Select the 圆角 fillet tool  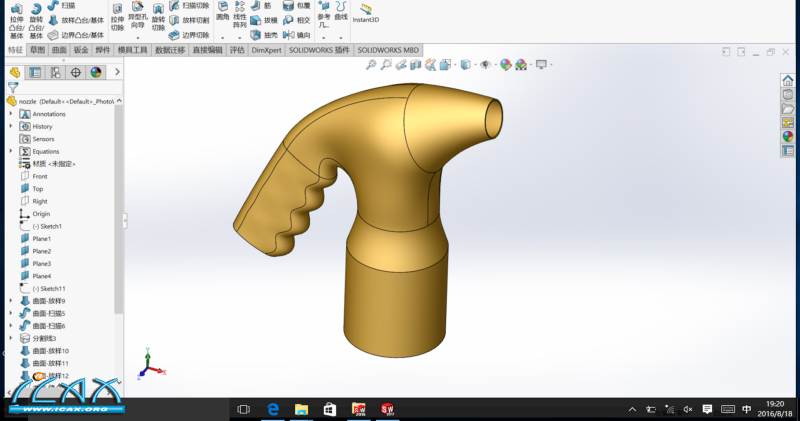click(222, 14)
